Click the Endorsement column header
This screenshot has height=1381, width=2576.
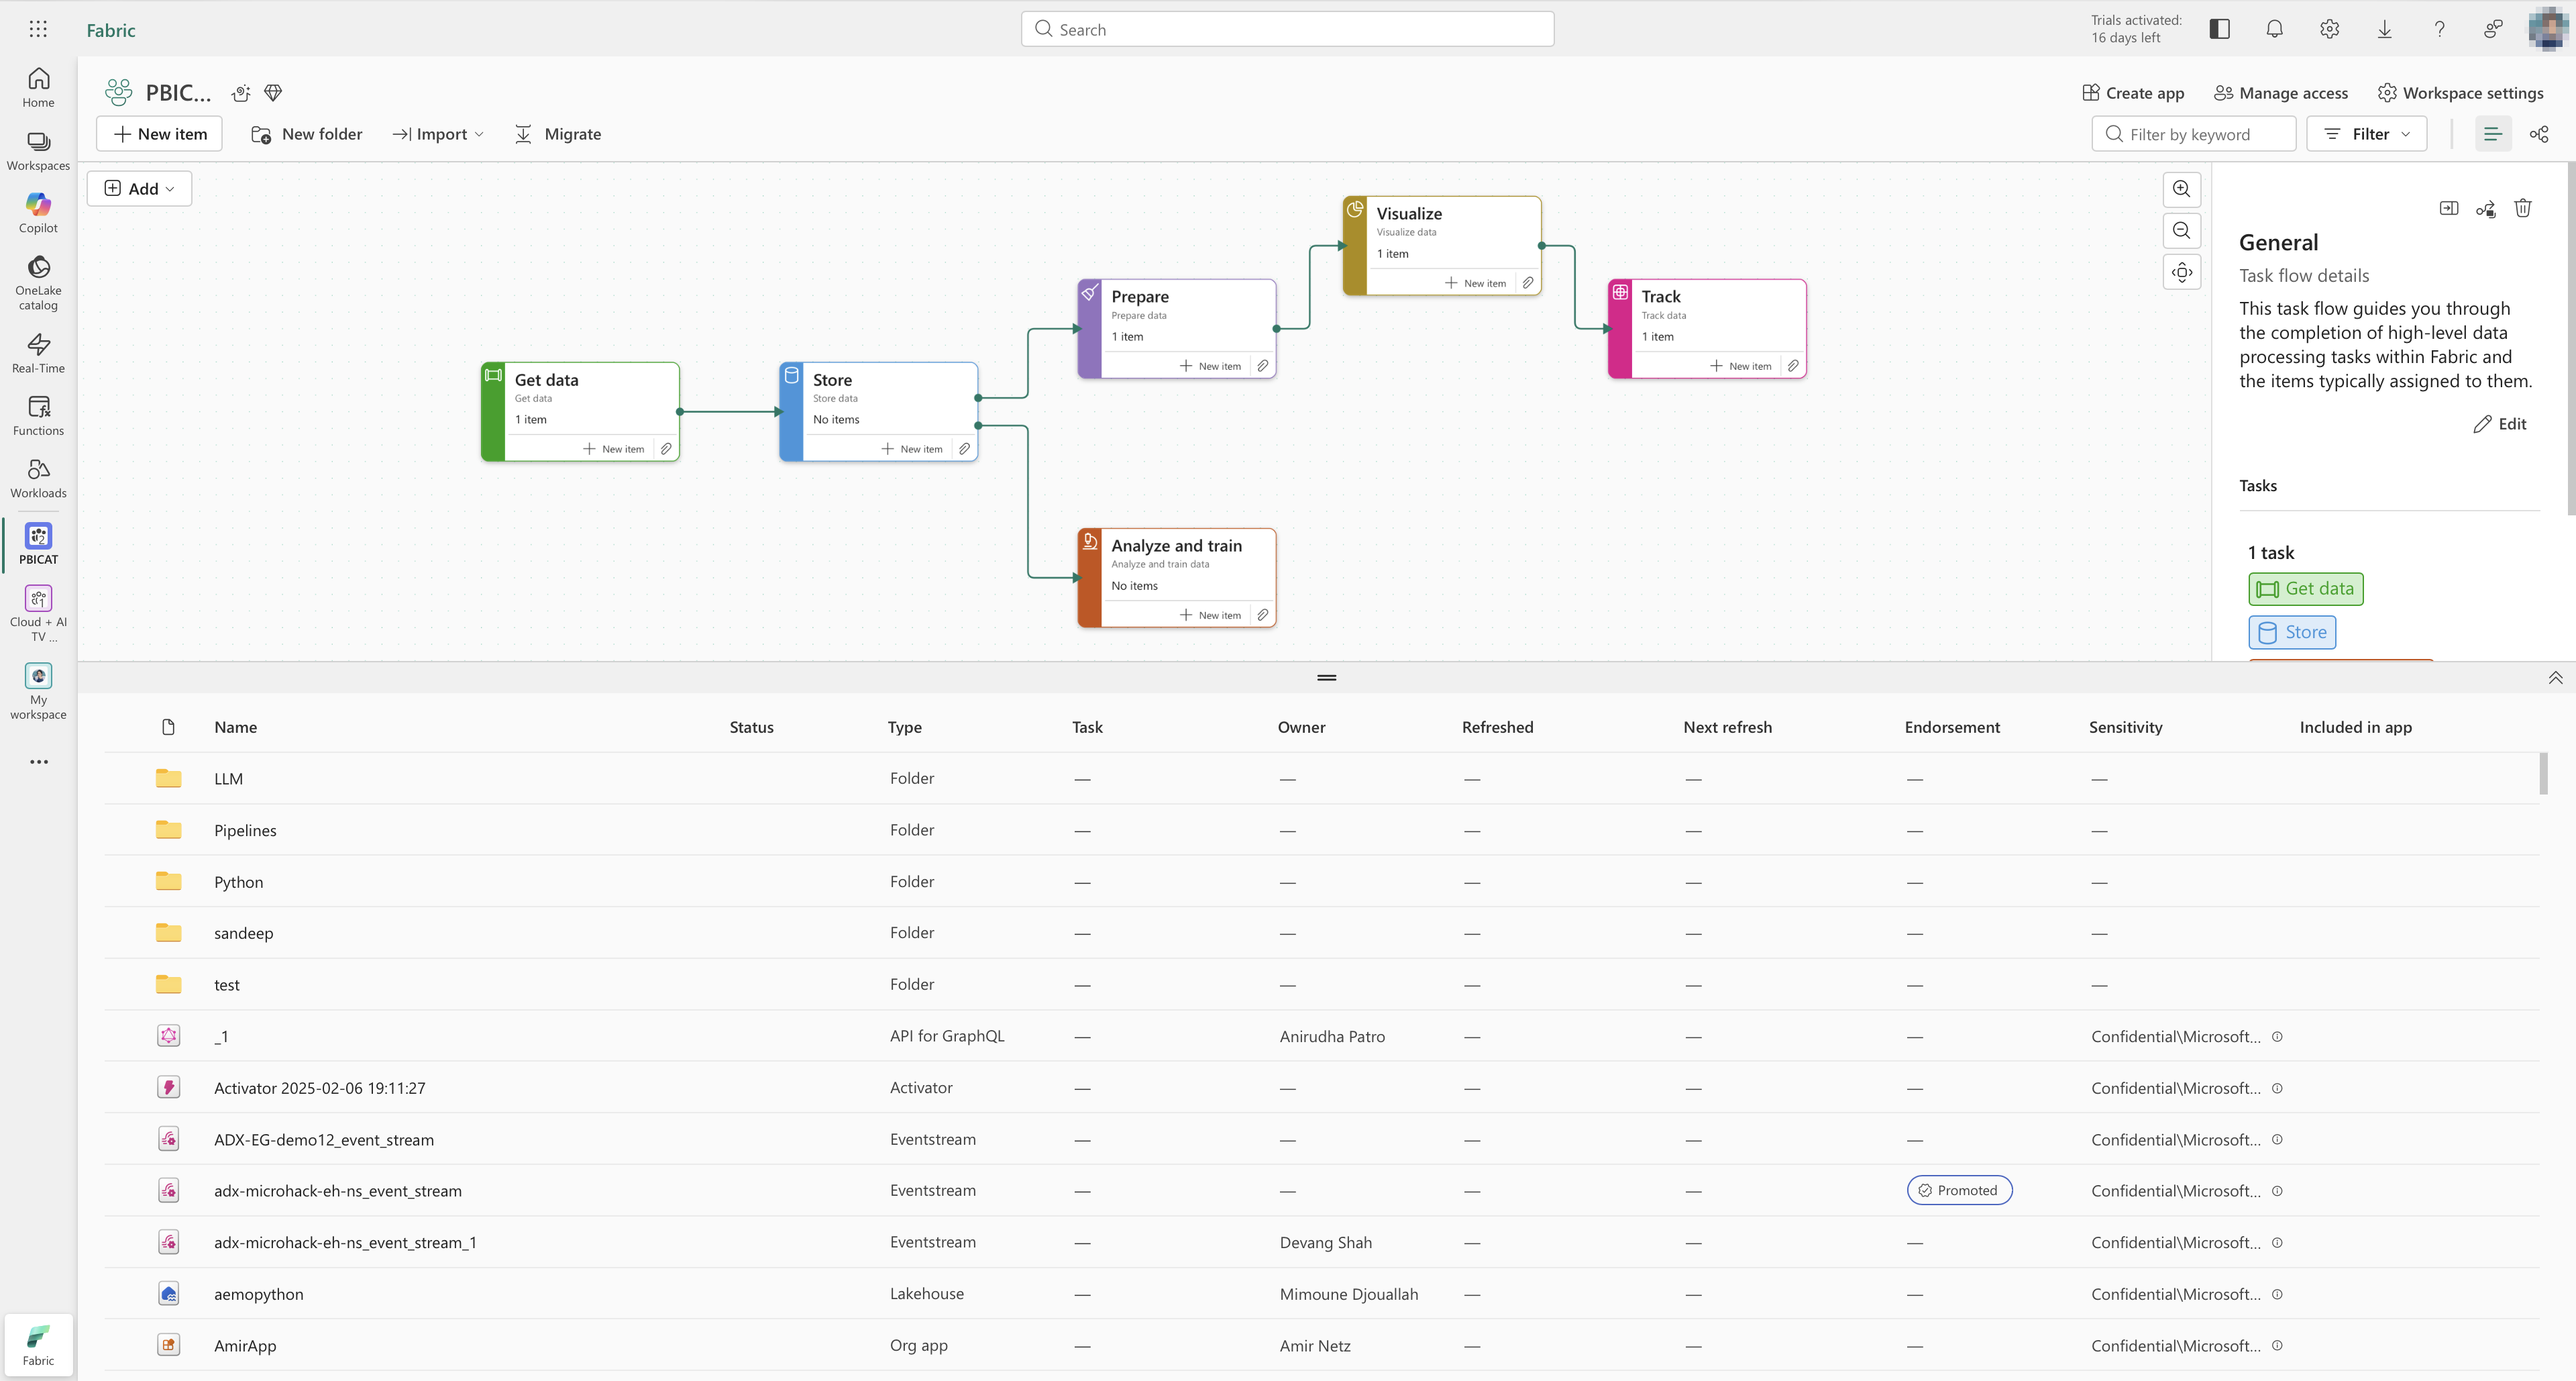[x=1951, y=727]
